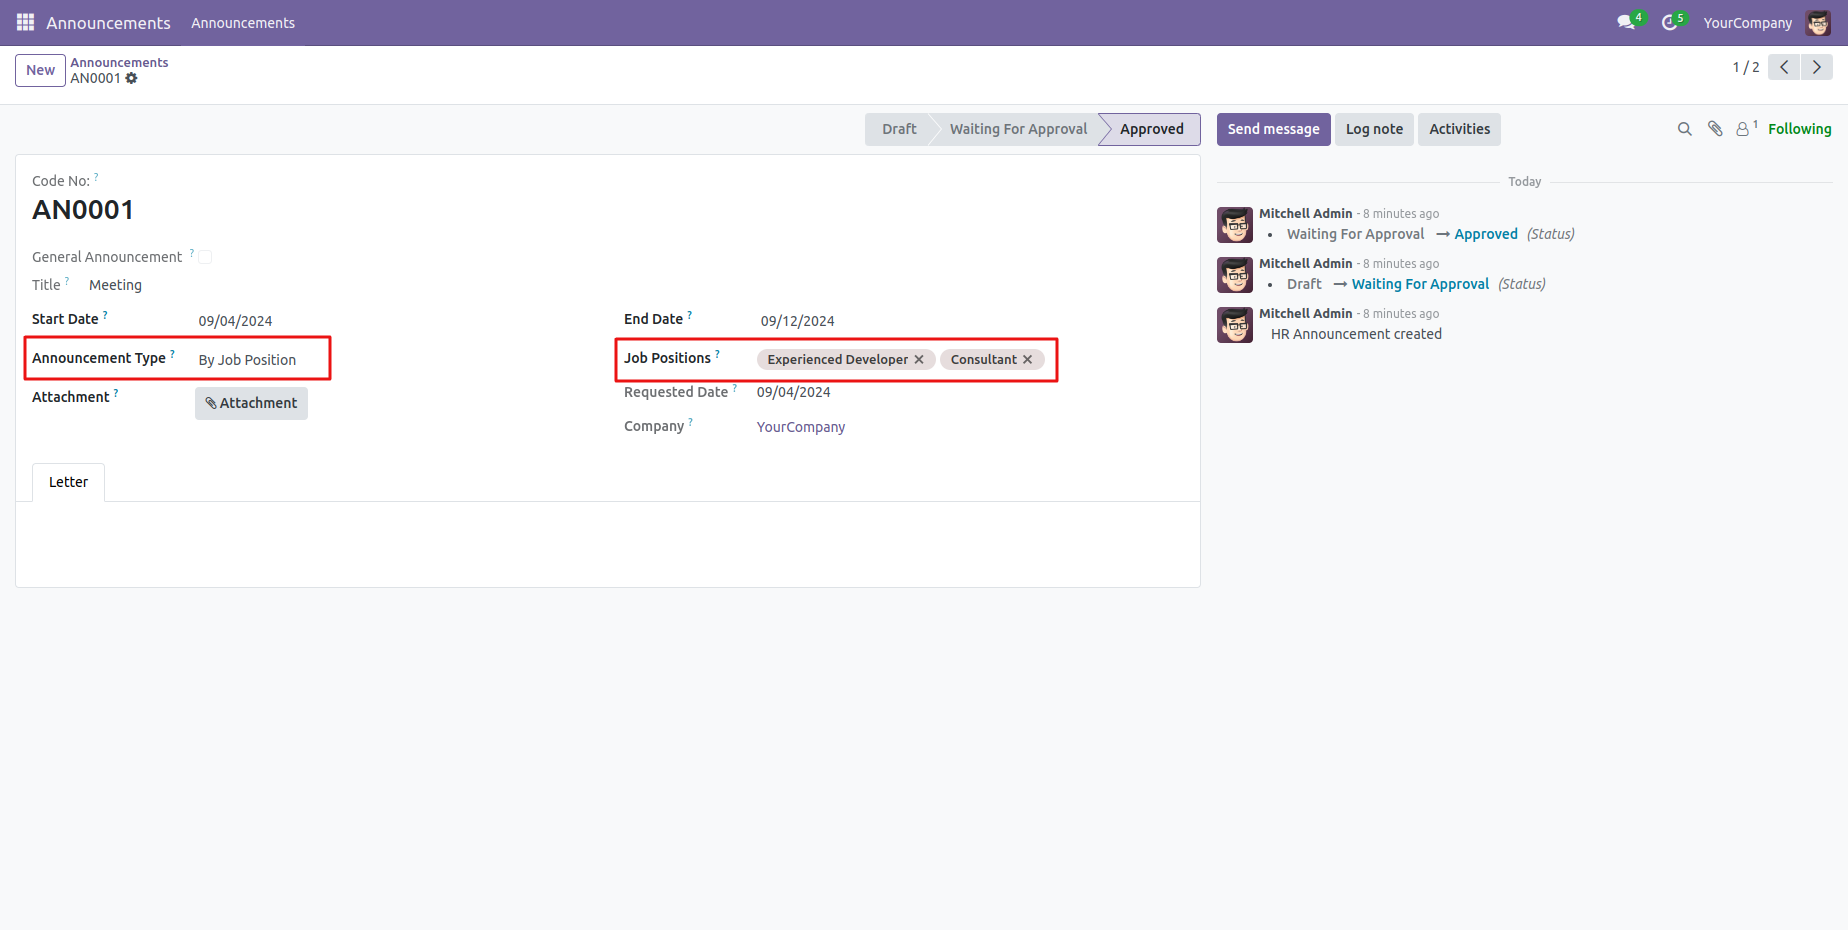Open the Announcements menu in top bar
Image resolution: width=1848 pixels, height=930 pixels.
coord(243,22)
